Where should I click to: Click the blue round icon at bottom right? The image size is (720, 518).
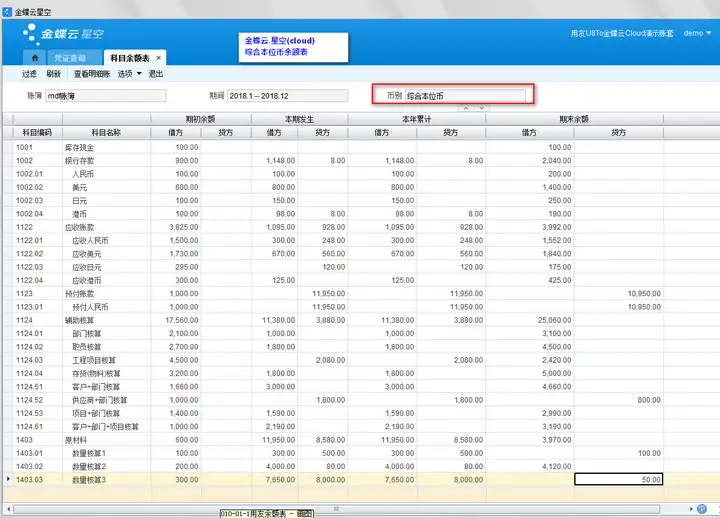point(702,509)
